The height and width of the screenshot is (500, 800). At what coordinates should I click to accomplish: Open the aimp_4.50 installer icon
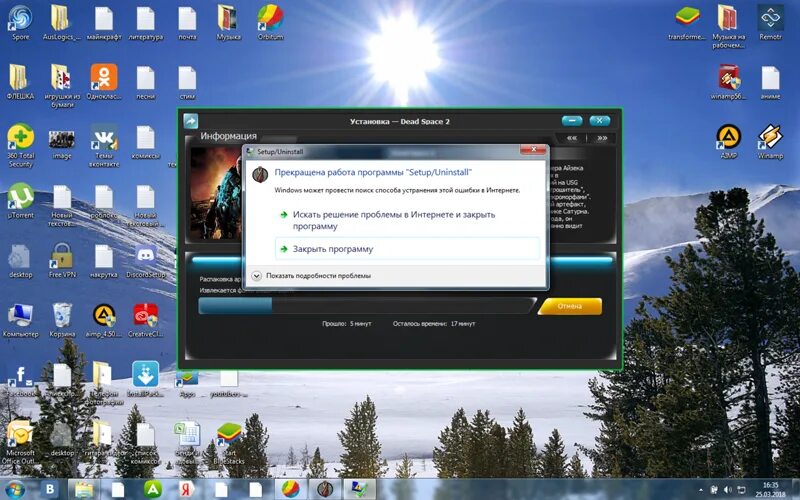point(104,319)
